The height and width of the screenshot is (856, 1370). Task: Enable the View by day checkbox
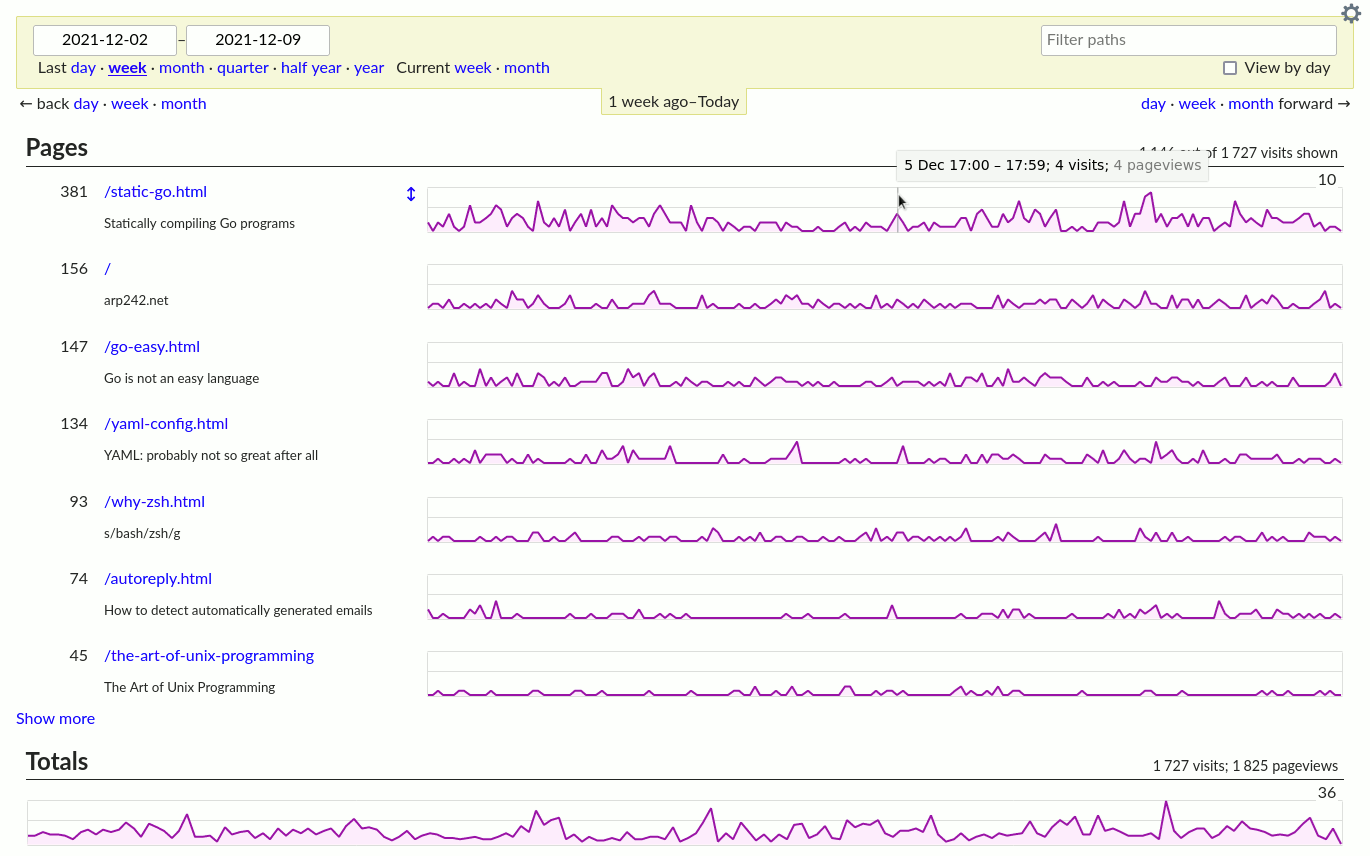click(x=1229, y=67)
